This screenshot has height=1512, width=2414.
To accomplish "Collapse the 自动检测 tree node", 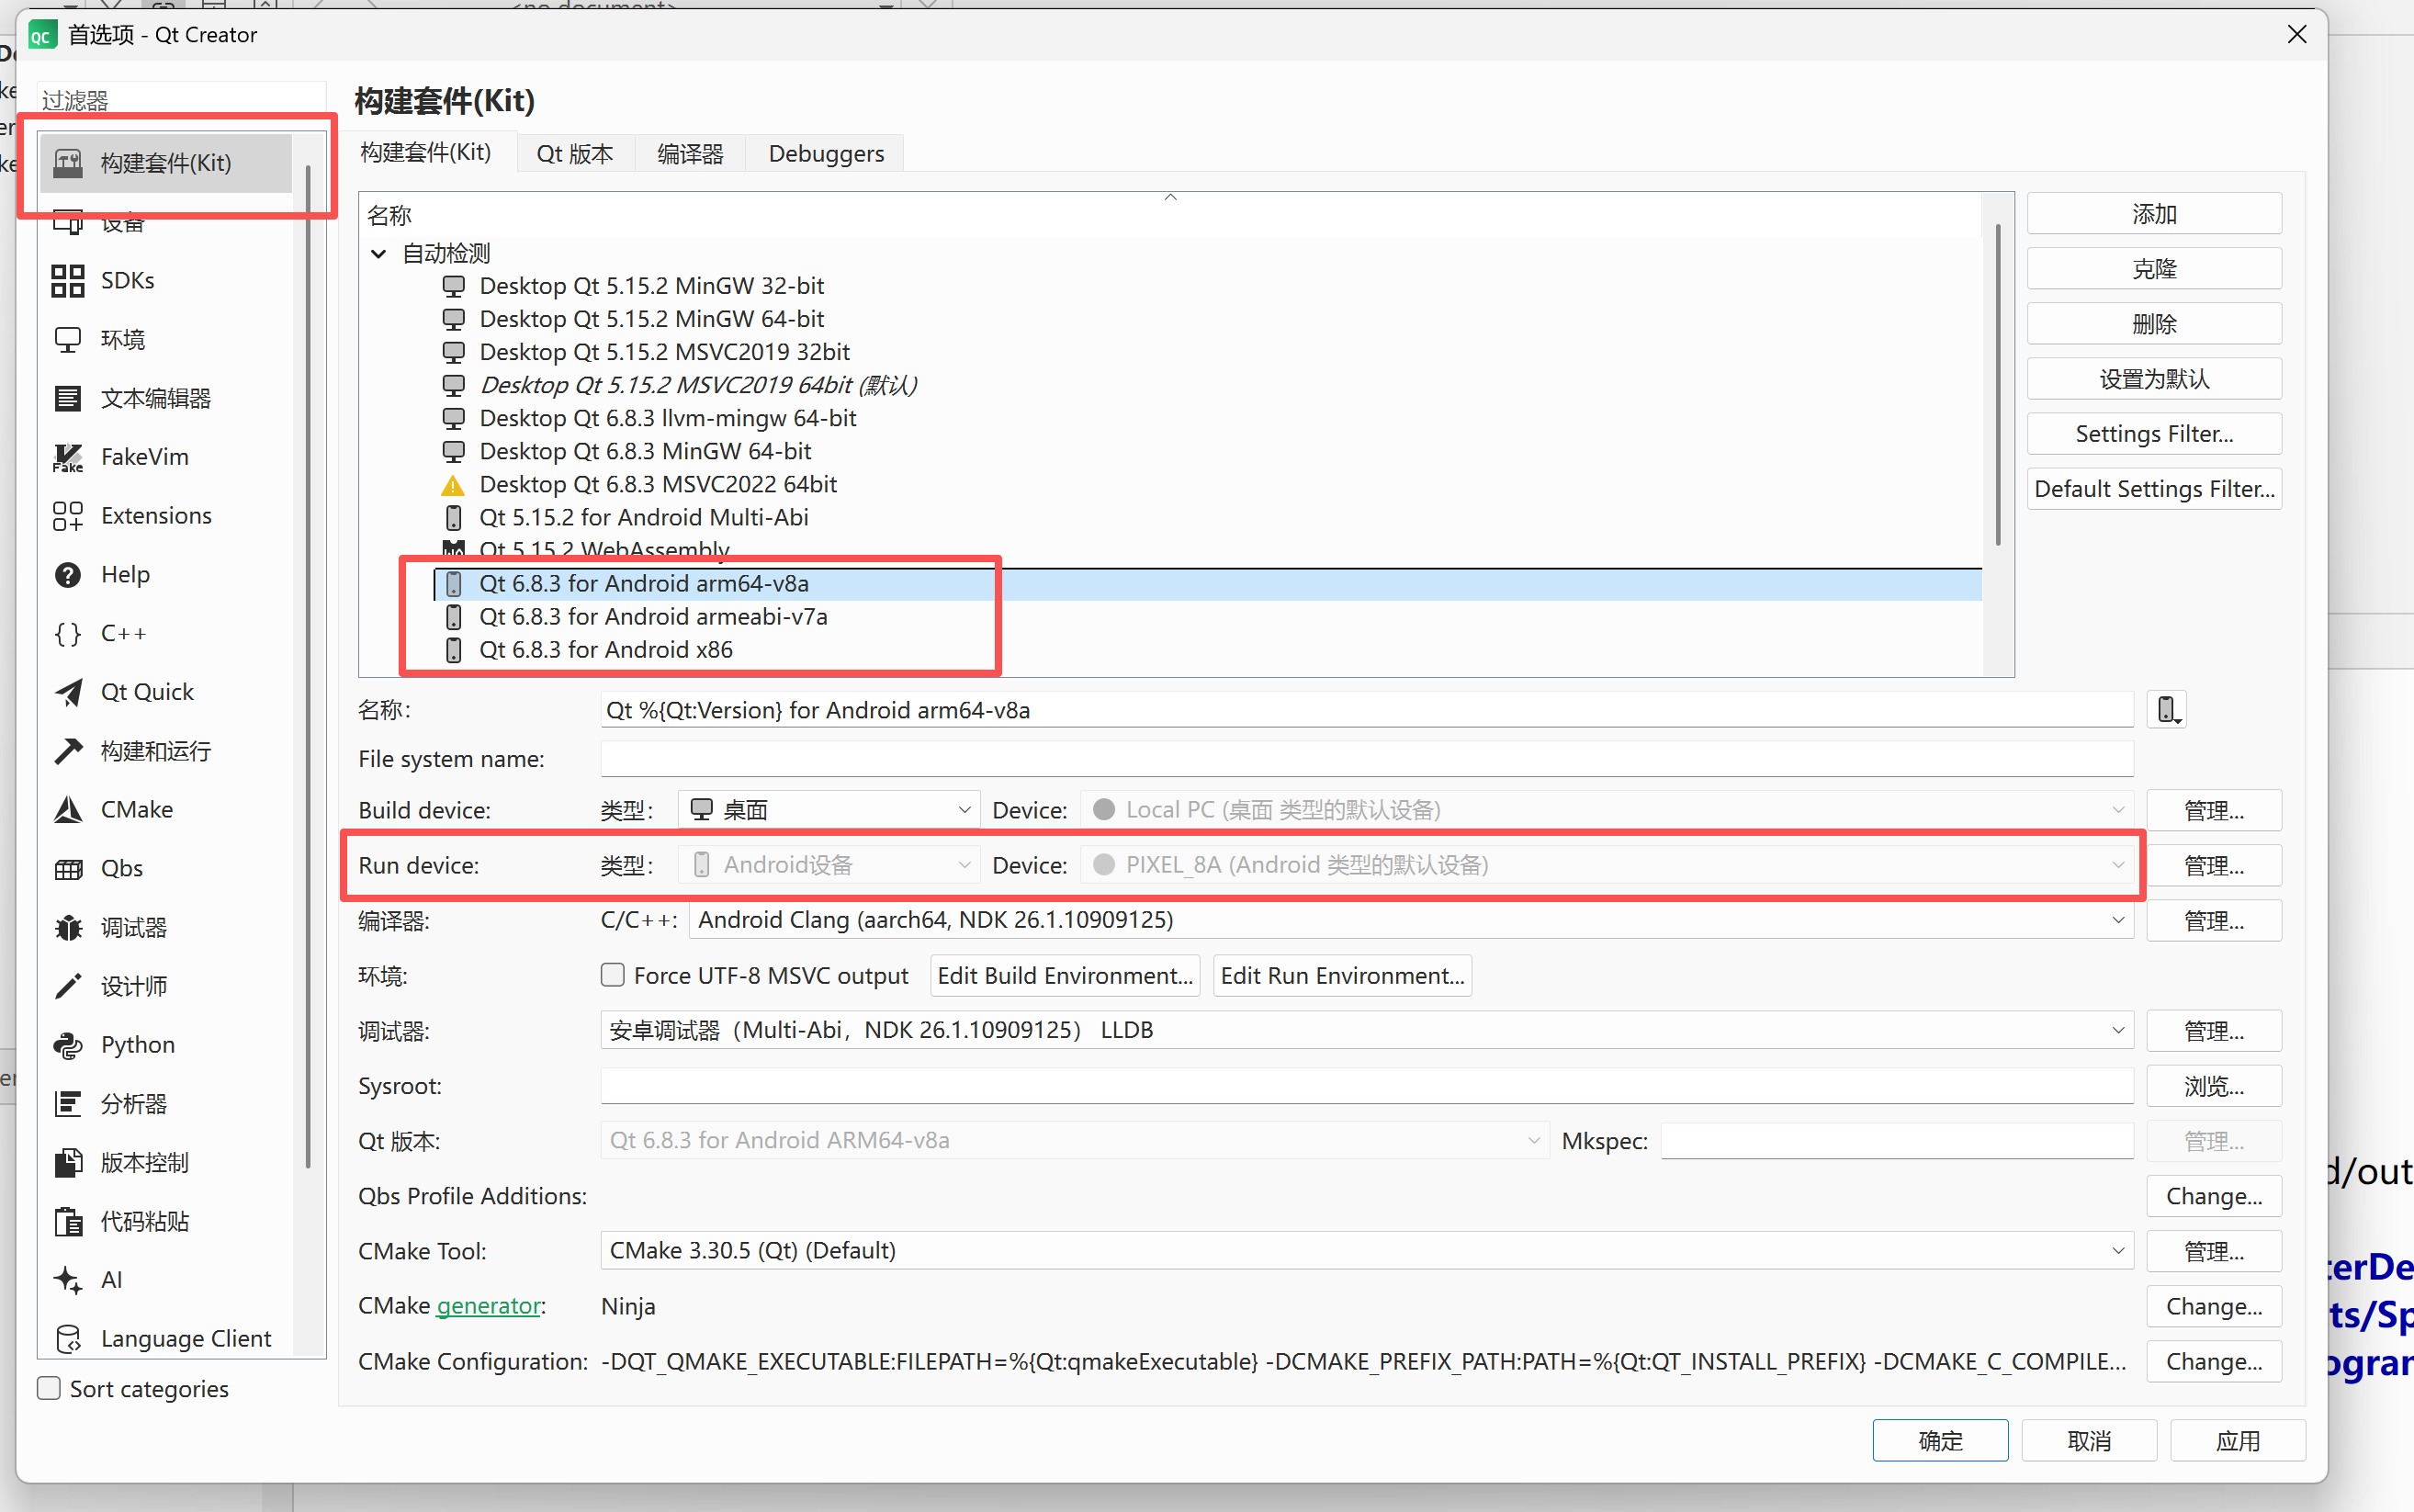I will pos(379,254).
